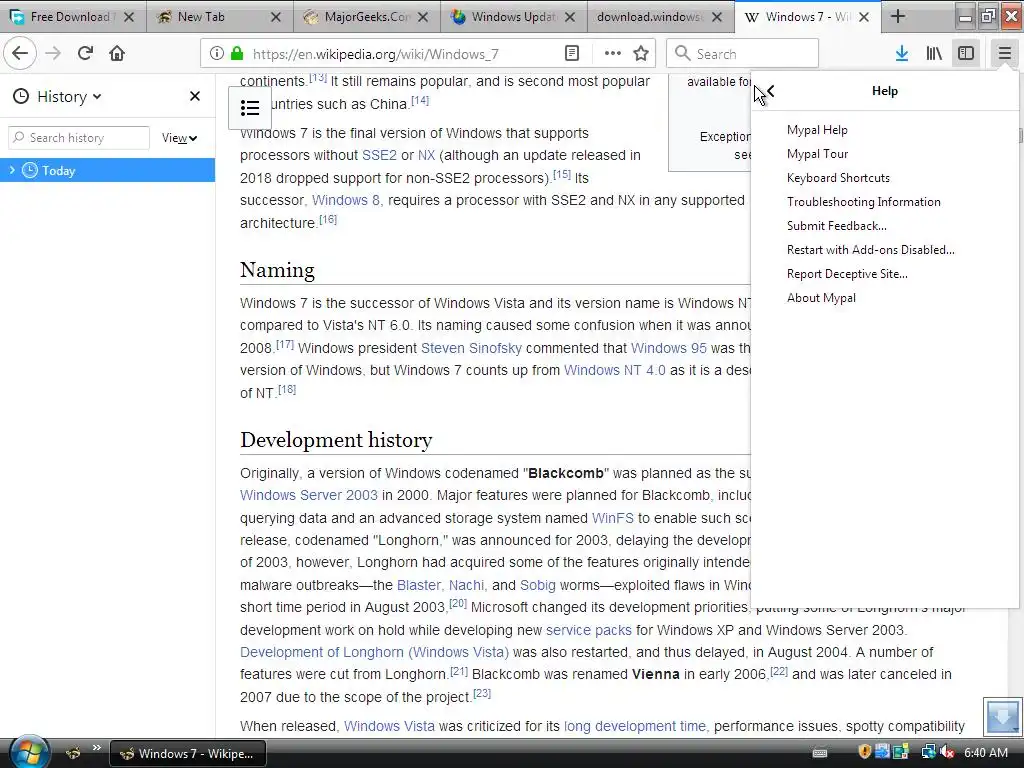Follow the Windows Server 2003 link
Screen dimensions: 1024x768
pos(309,495)
